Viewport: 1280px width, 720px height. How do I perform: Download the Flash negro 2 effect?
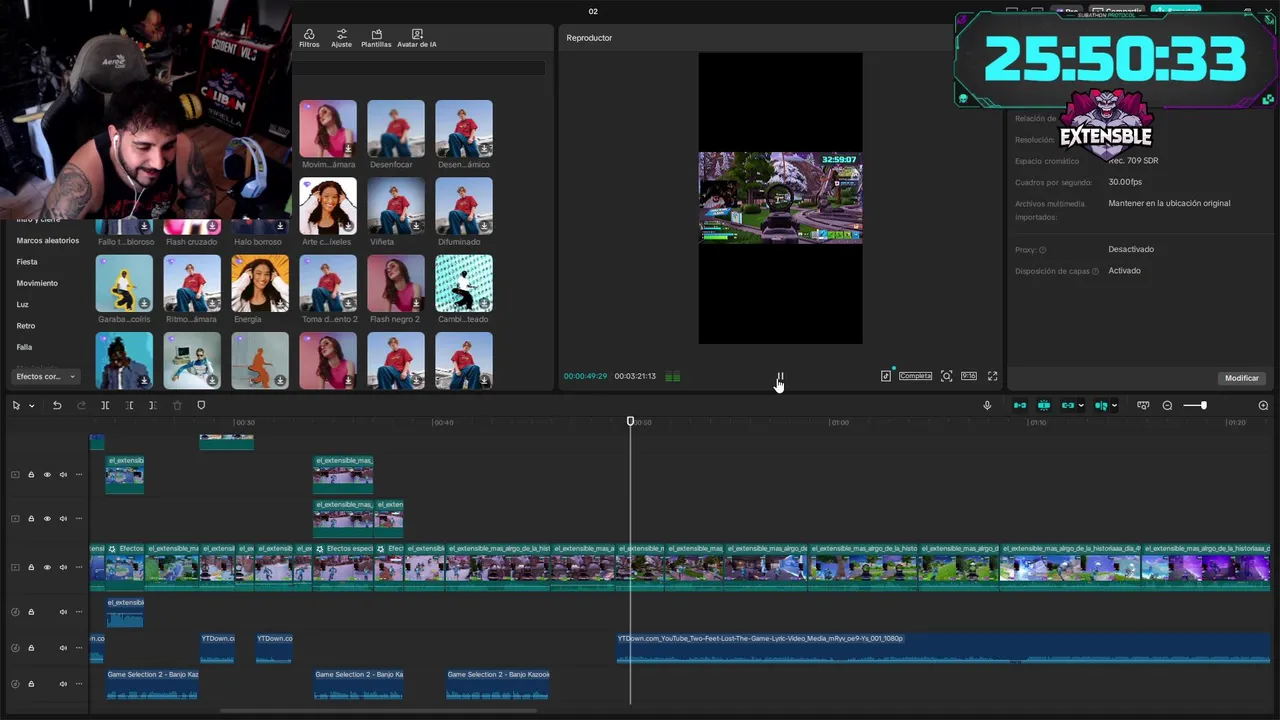coord(417,303)
